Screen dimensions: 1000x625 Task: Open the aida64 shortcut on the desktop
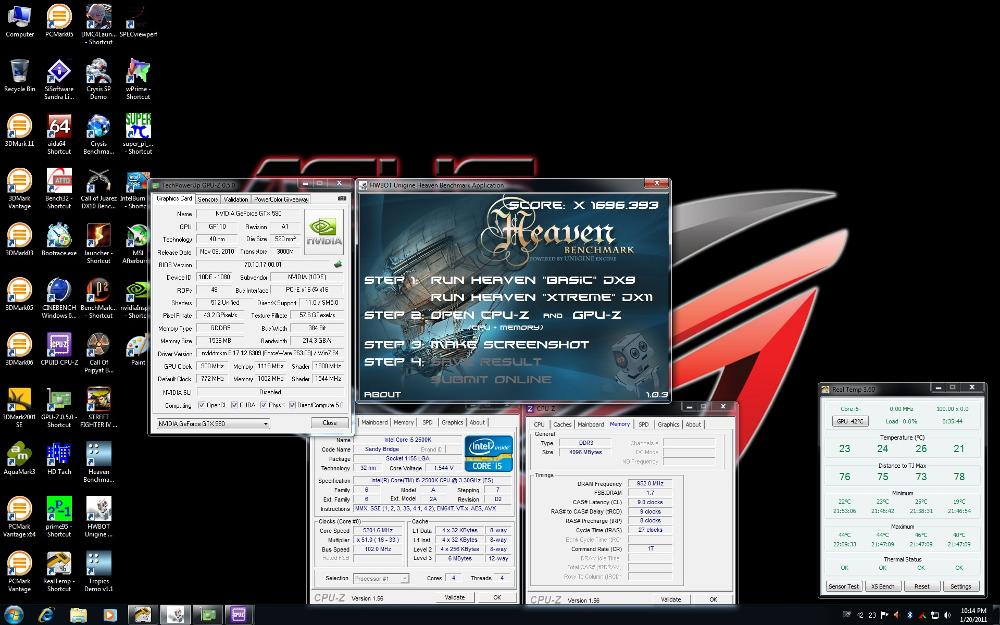[x=59, y=134]
